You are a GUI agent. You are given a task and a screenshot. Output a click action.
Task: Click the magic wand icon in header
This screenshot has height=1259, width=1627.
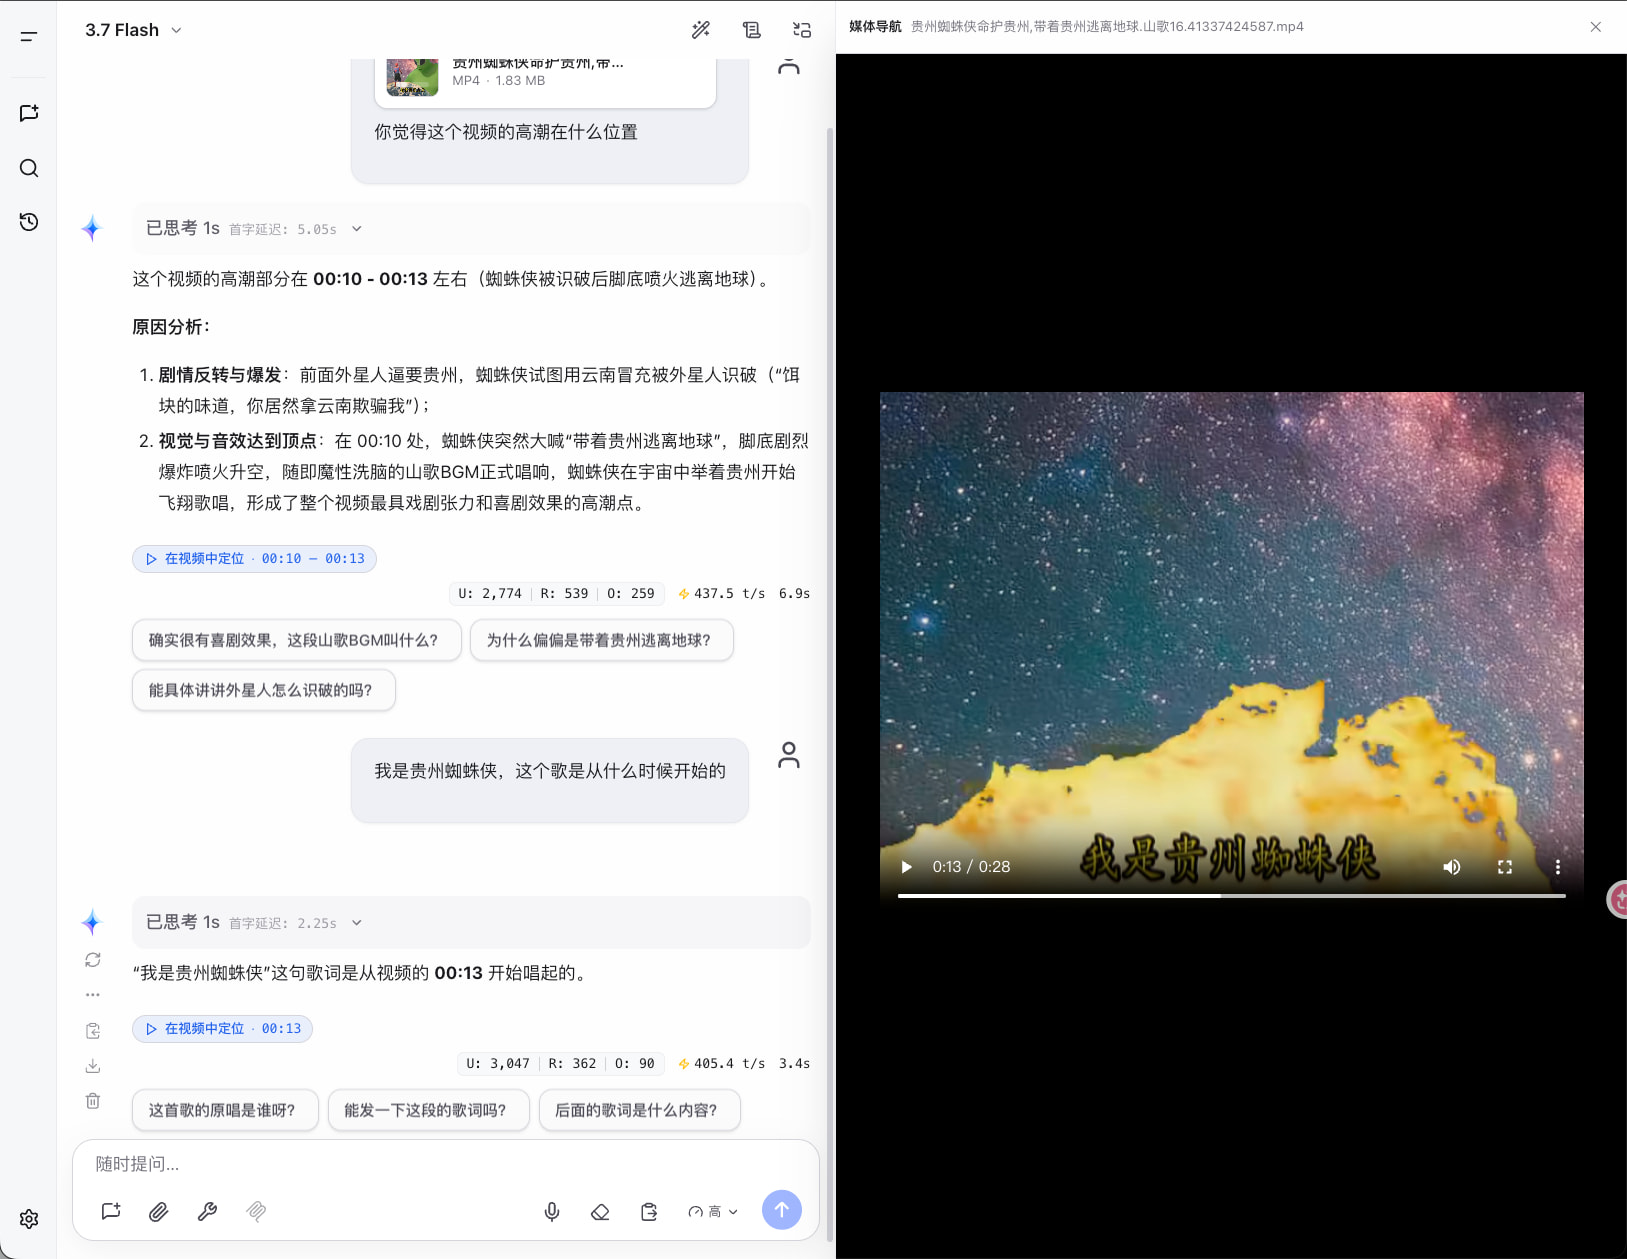click(701, 30)
